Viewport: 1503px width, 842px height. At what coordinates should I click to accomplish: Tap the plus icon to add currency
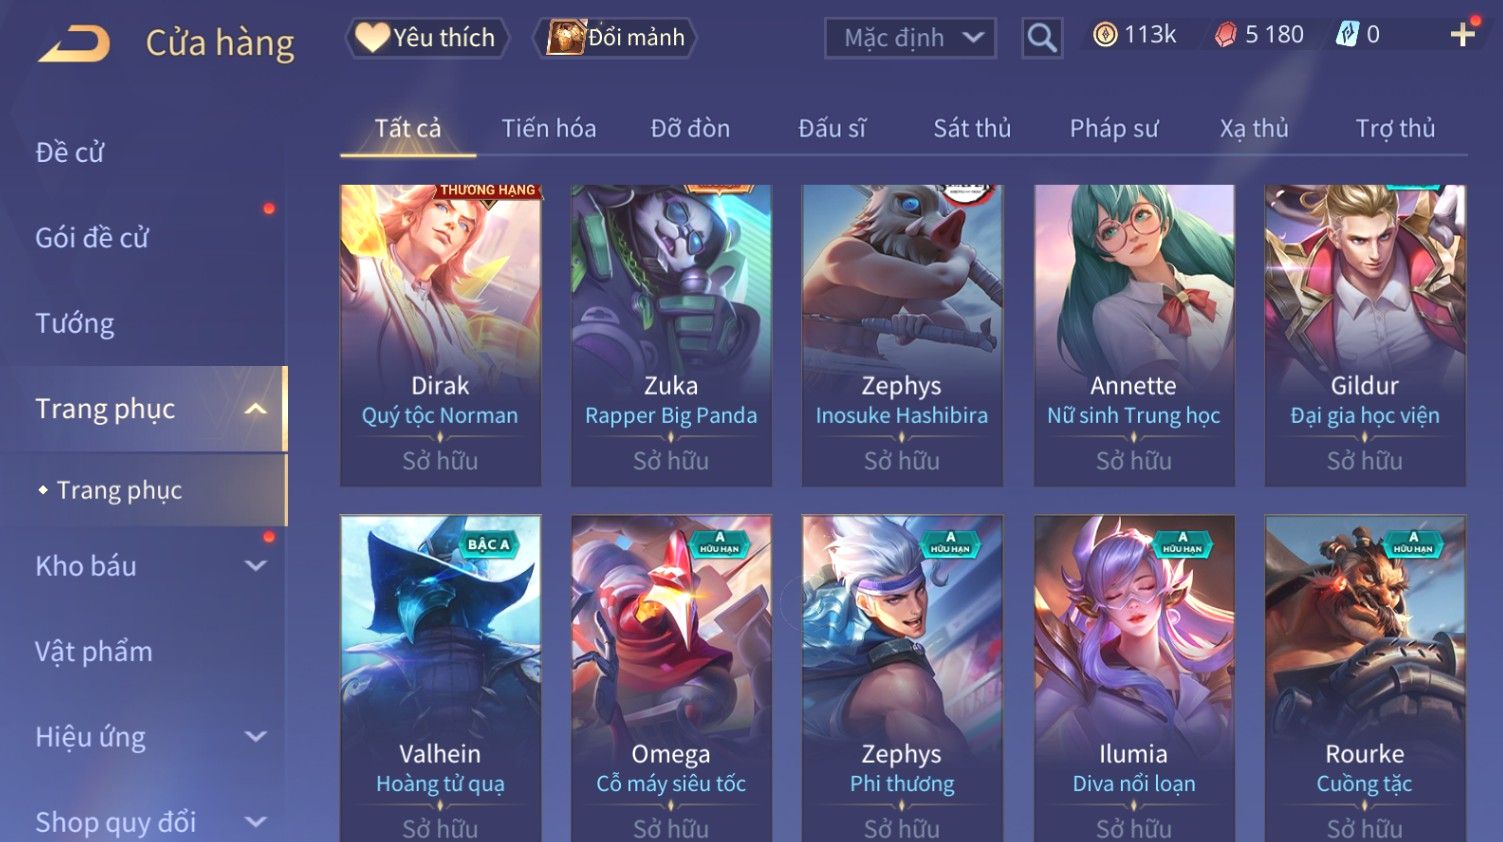[x=1462, y=35]
